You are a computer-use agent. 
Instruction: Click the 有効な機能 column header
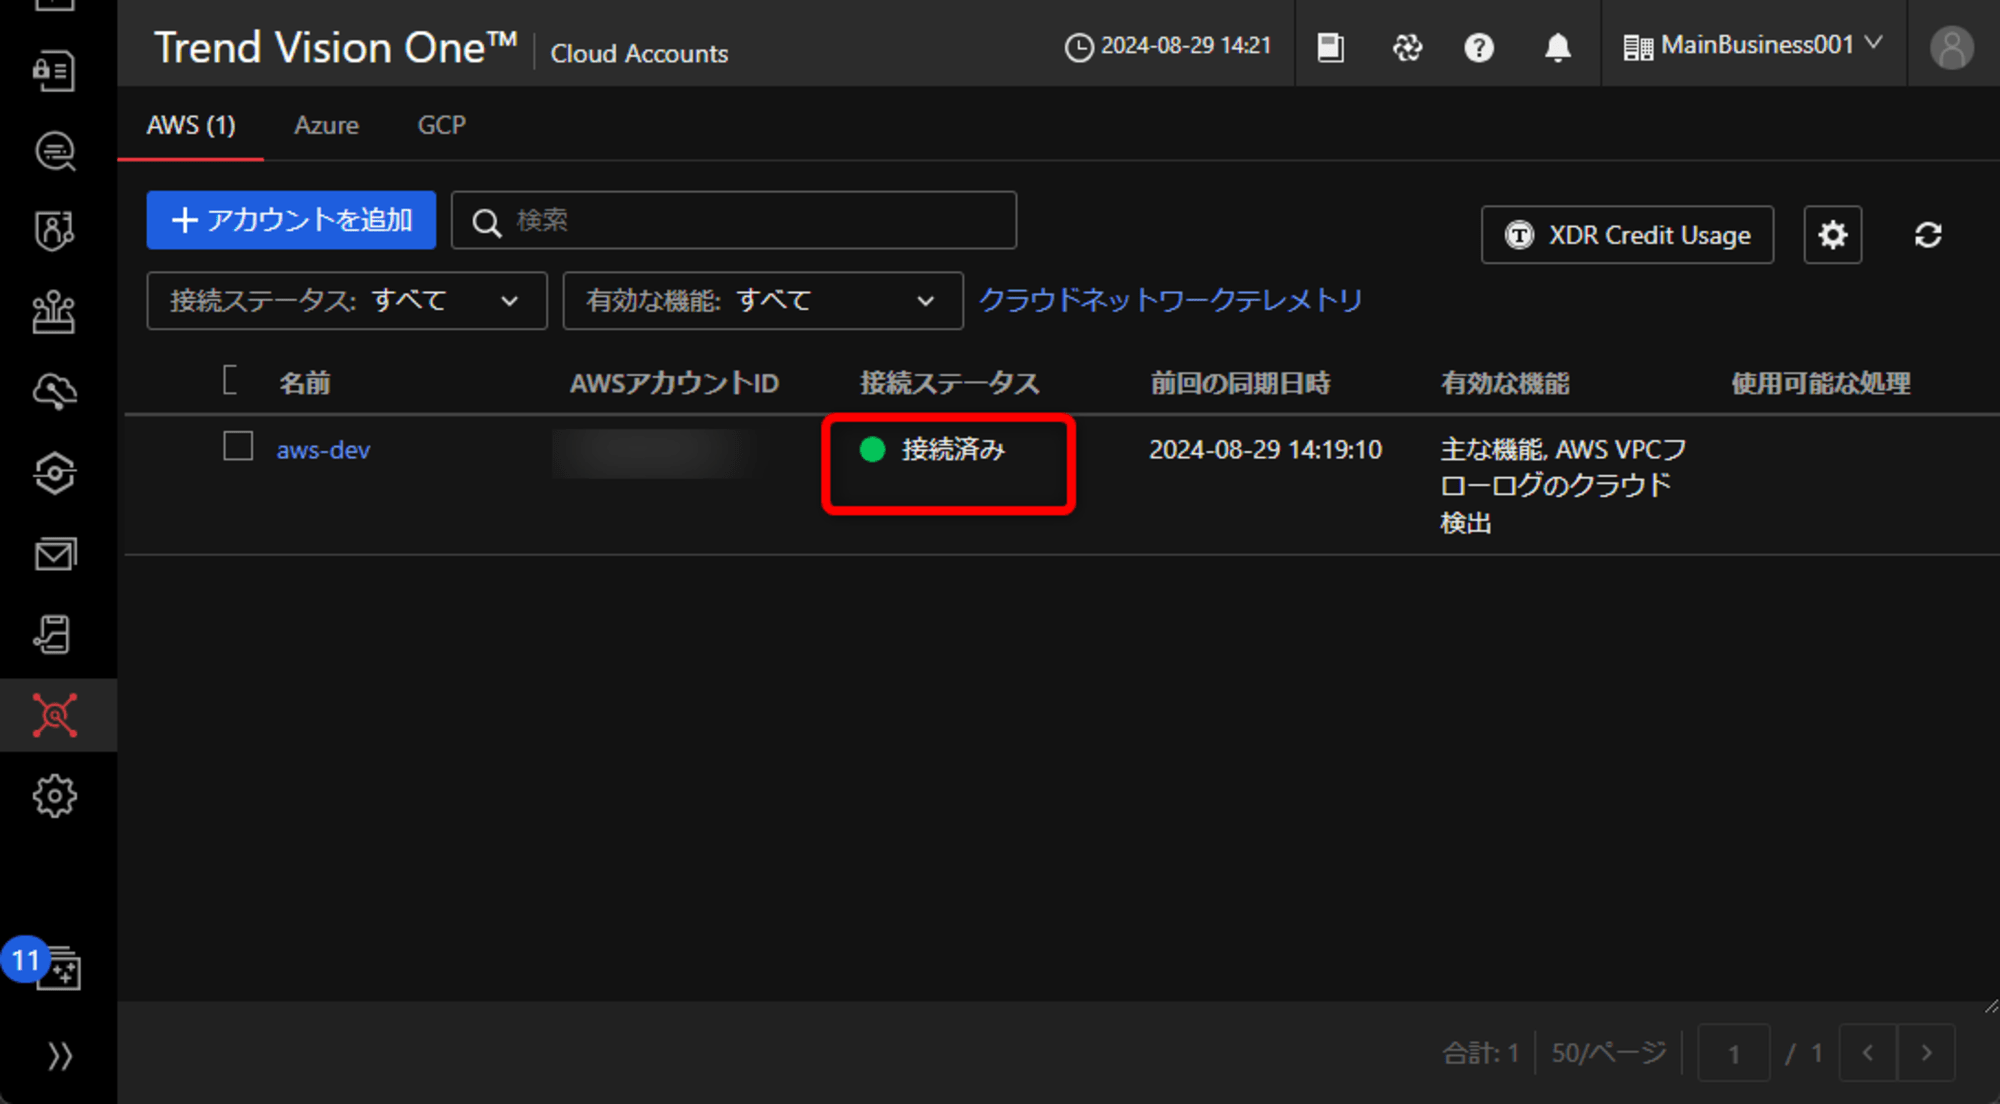click(1505, 383)
